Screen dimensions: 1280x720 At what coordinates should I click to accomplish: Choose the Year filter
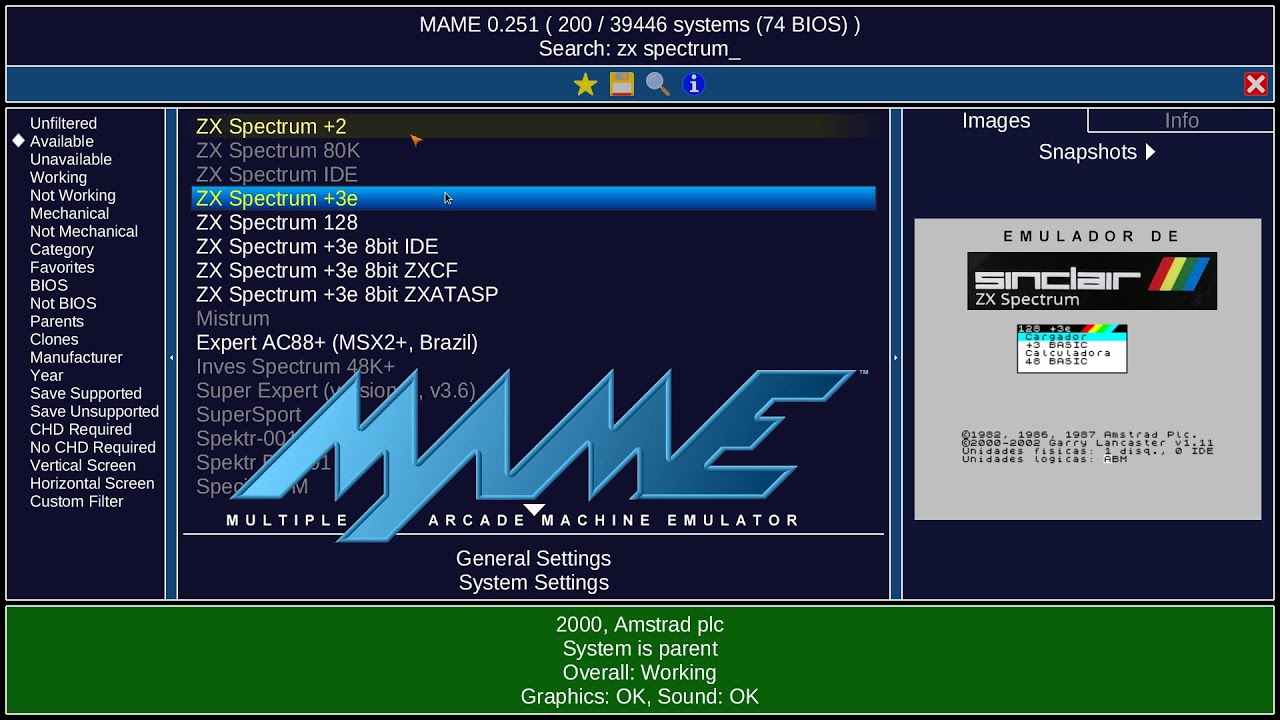click(x=46, y=376)
